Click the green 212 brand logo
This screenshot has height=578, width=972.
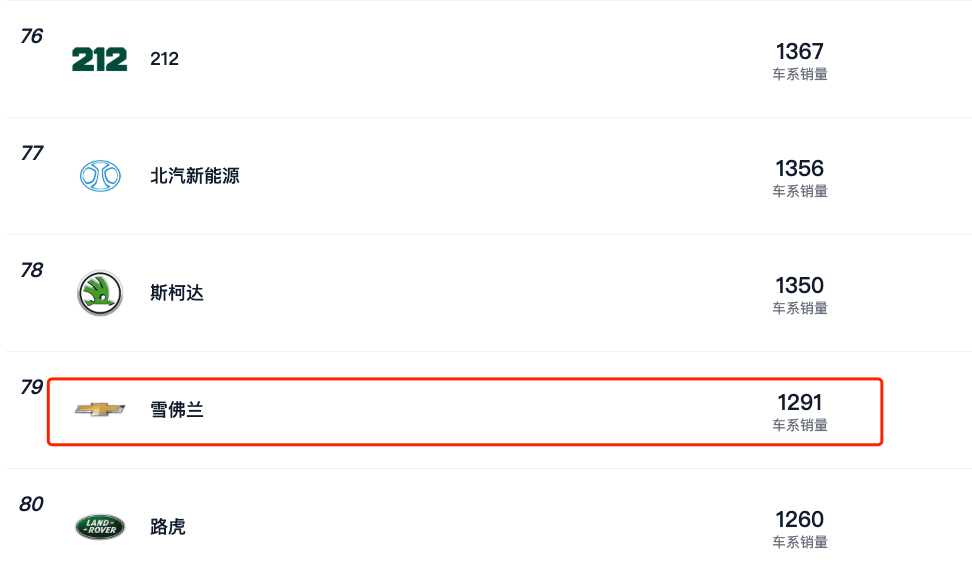tap(100, 59)
